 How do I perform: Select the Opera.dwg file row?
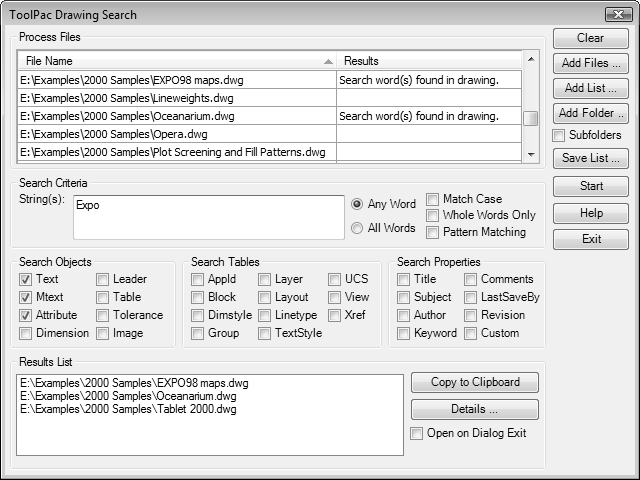coord(270,134)
